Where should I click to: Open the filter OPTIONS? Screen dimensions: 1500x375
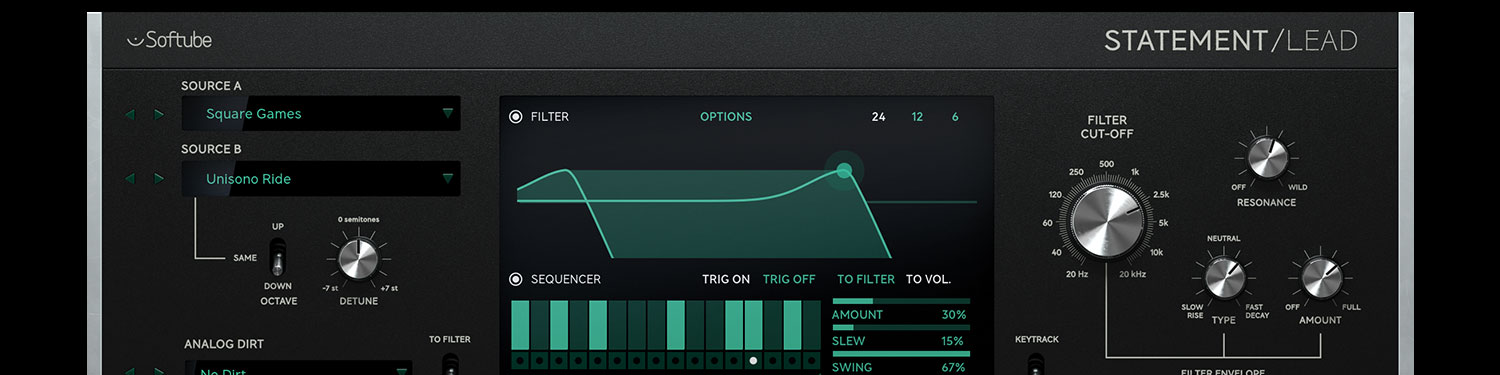(x=726, y=117)
